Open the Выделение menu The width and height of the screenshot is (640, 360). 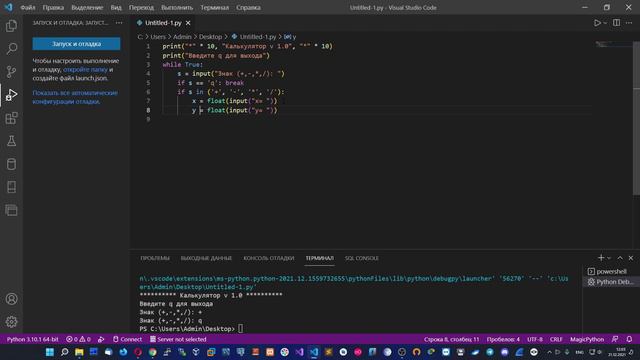[87, 7]
